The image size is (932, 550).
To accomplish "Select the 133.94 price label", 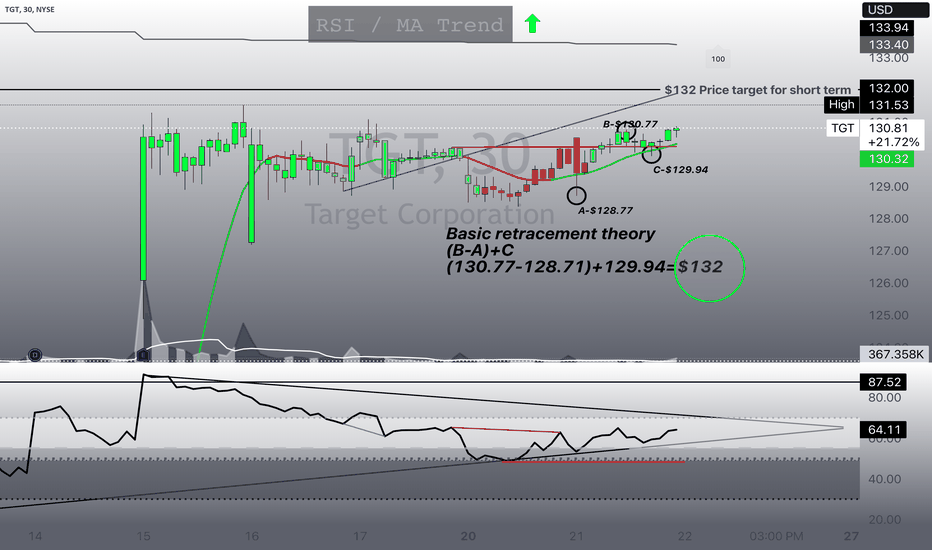I will pos(888,27).
